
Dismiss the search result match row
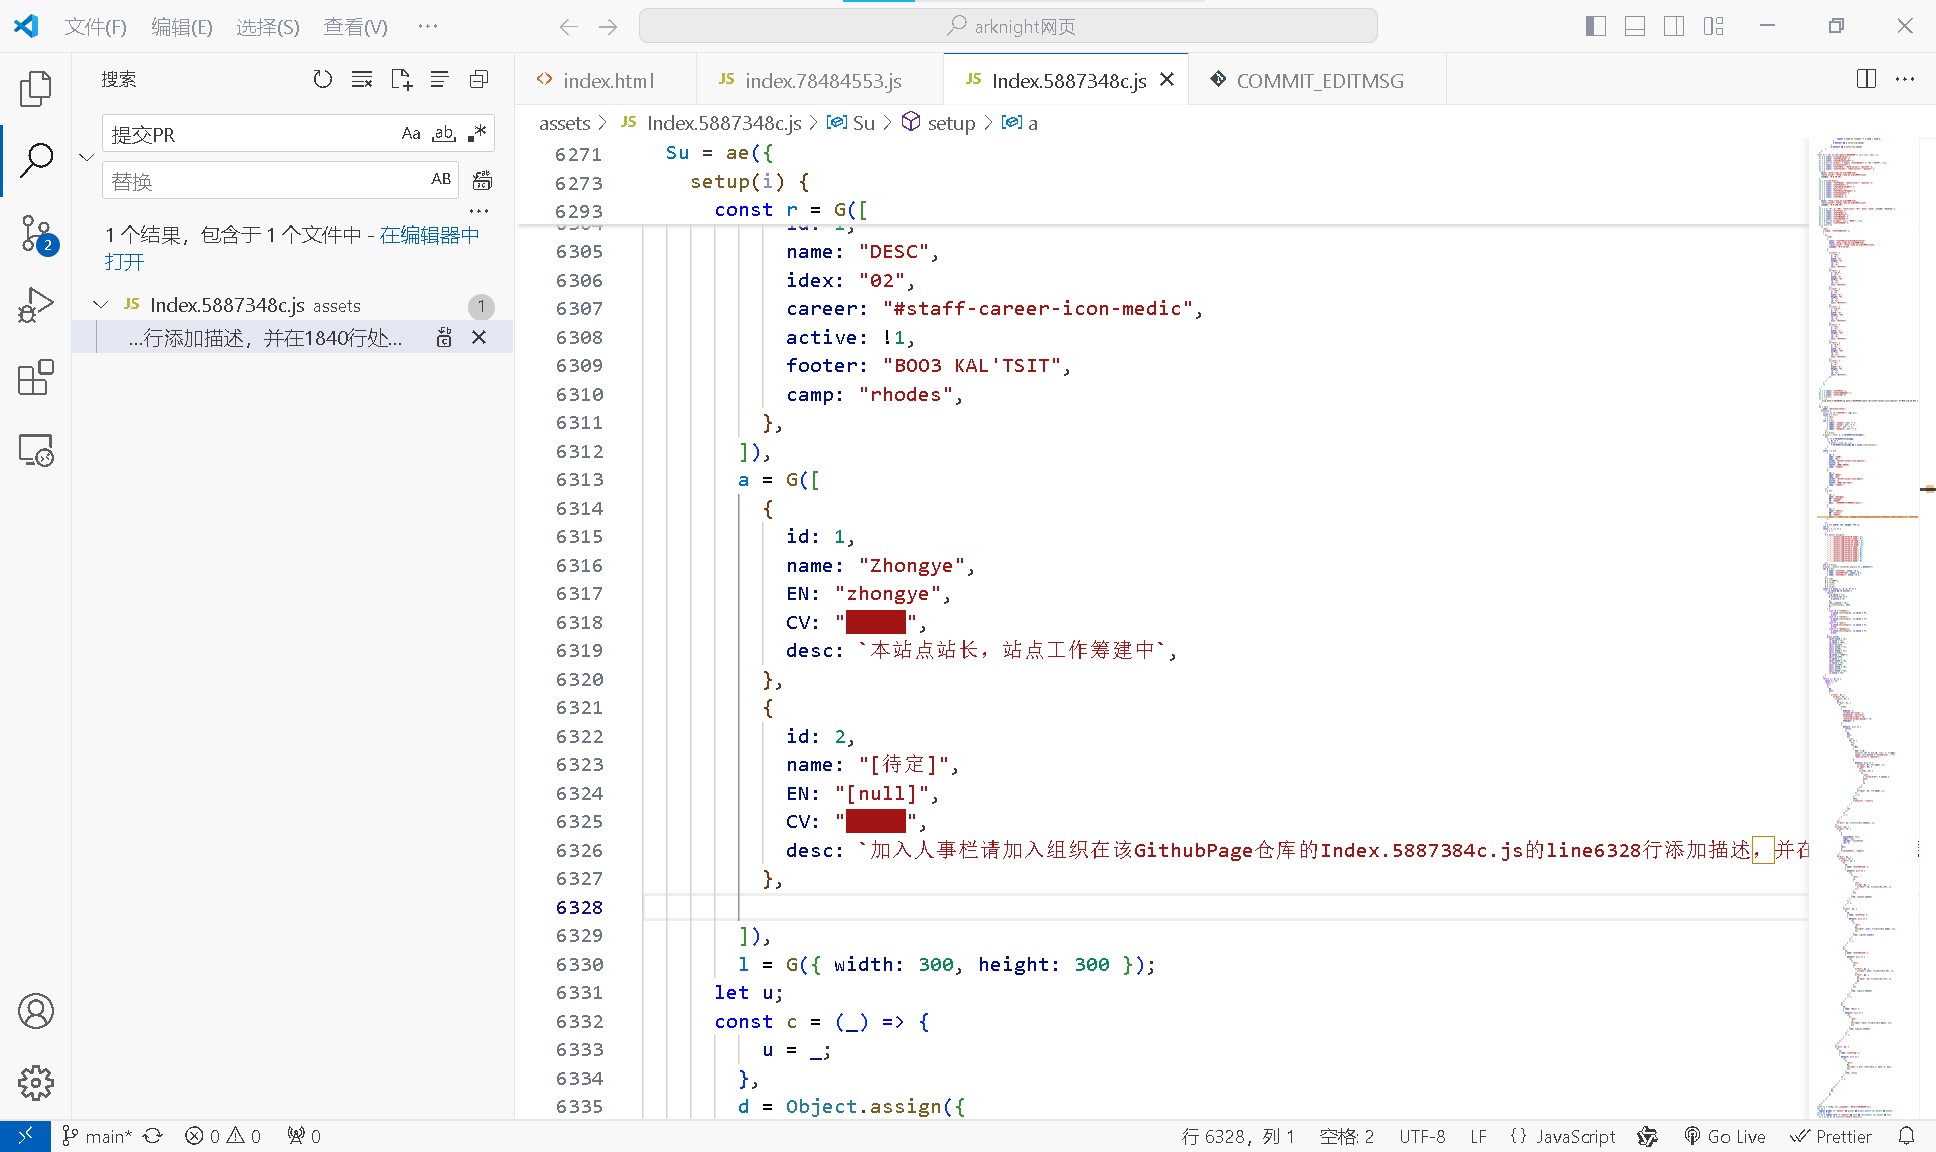(479, 338)
